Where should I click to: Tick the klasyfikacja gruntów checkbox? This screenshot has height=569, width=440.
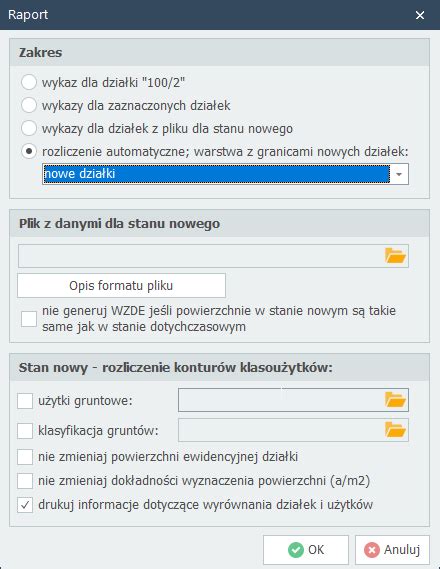(25, 431)
